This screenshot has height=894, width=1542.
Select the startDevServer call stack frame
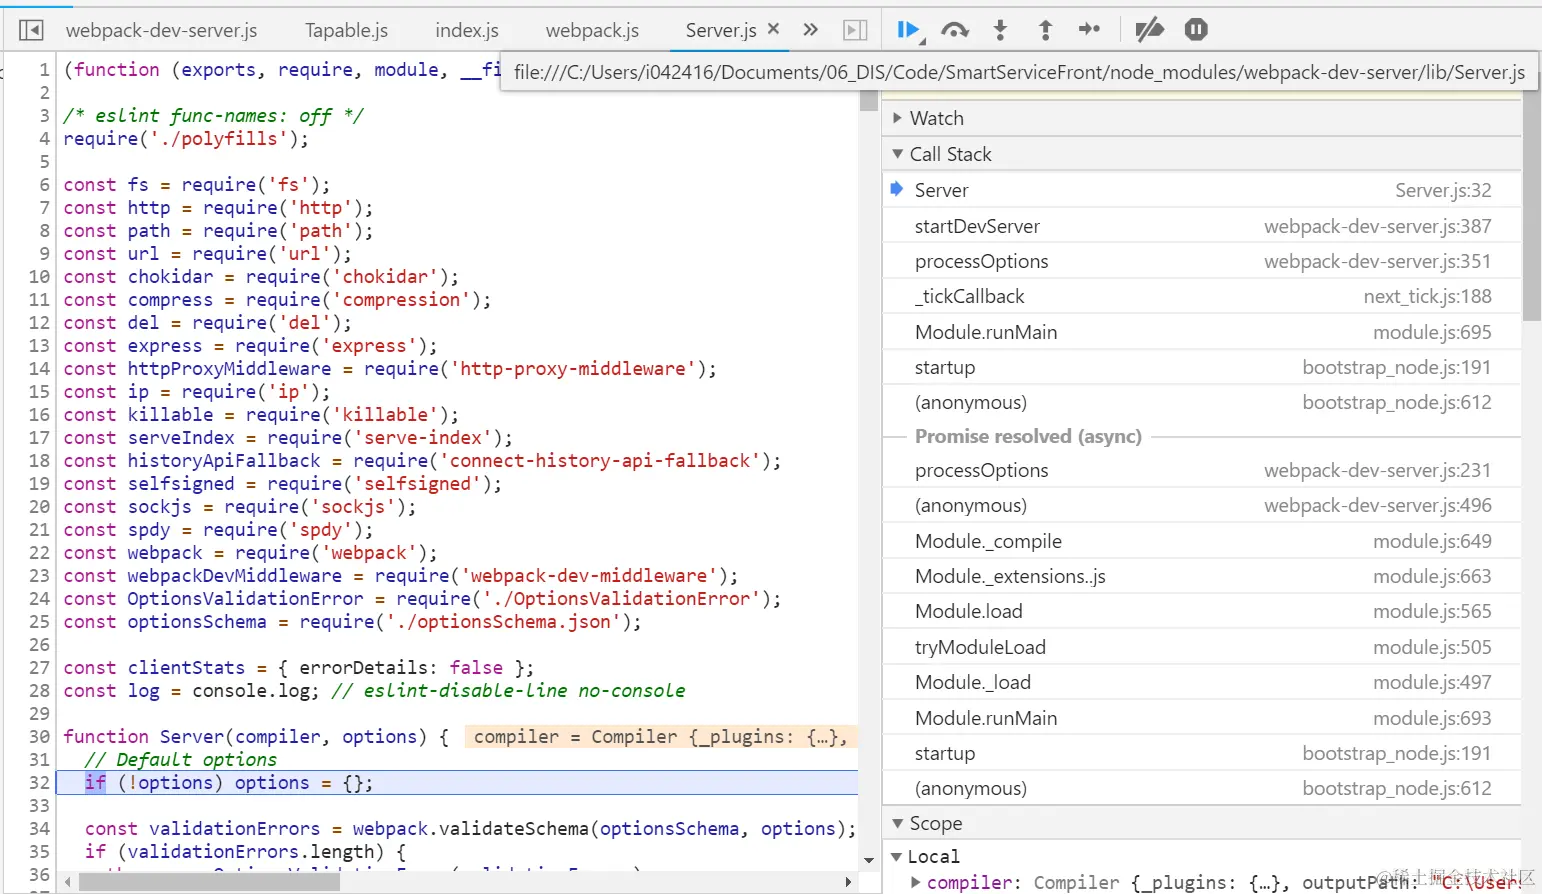coord(1202,226)
